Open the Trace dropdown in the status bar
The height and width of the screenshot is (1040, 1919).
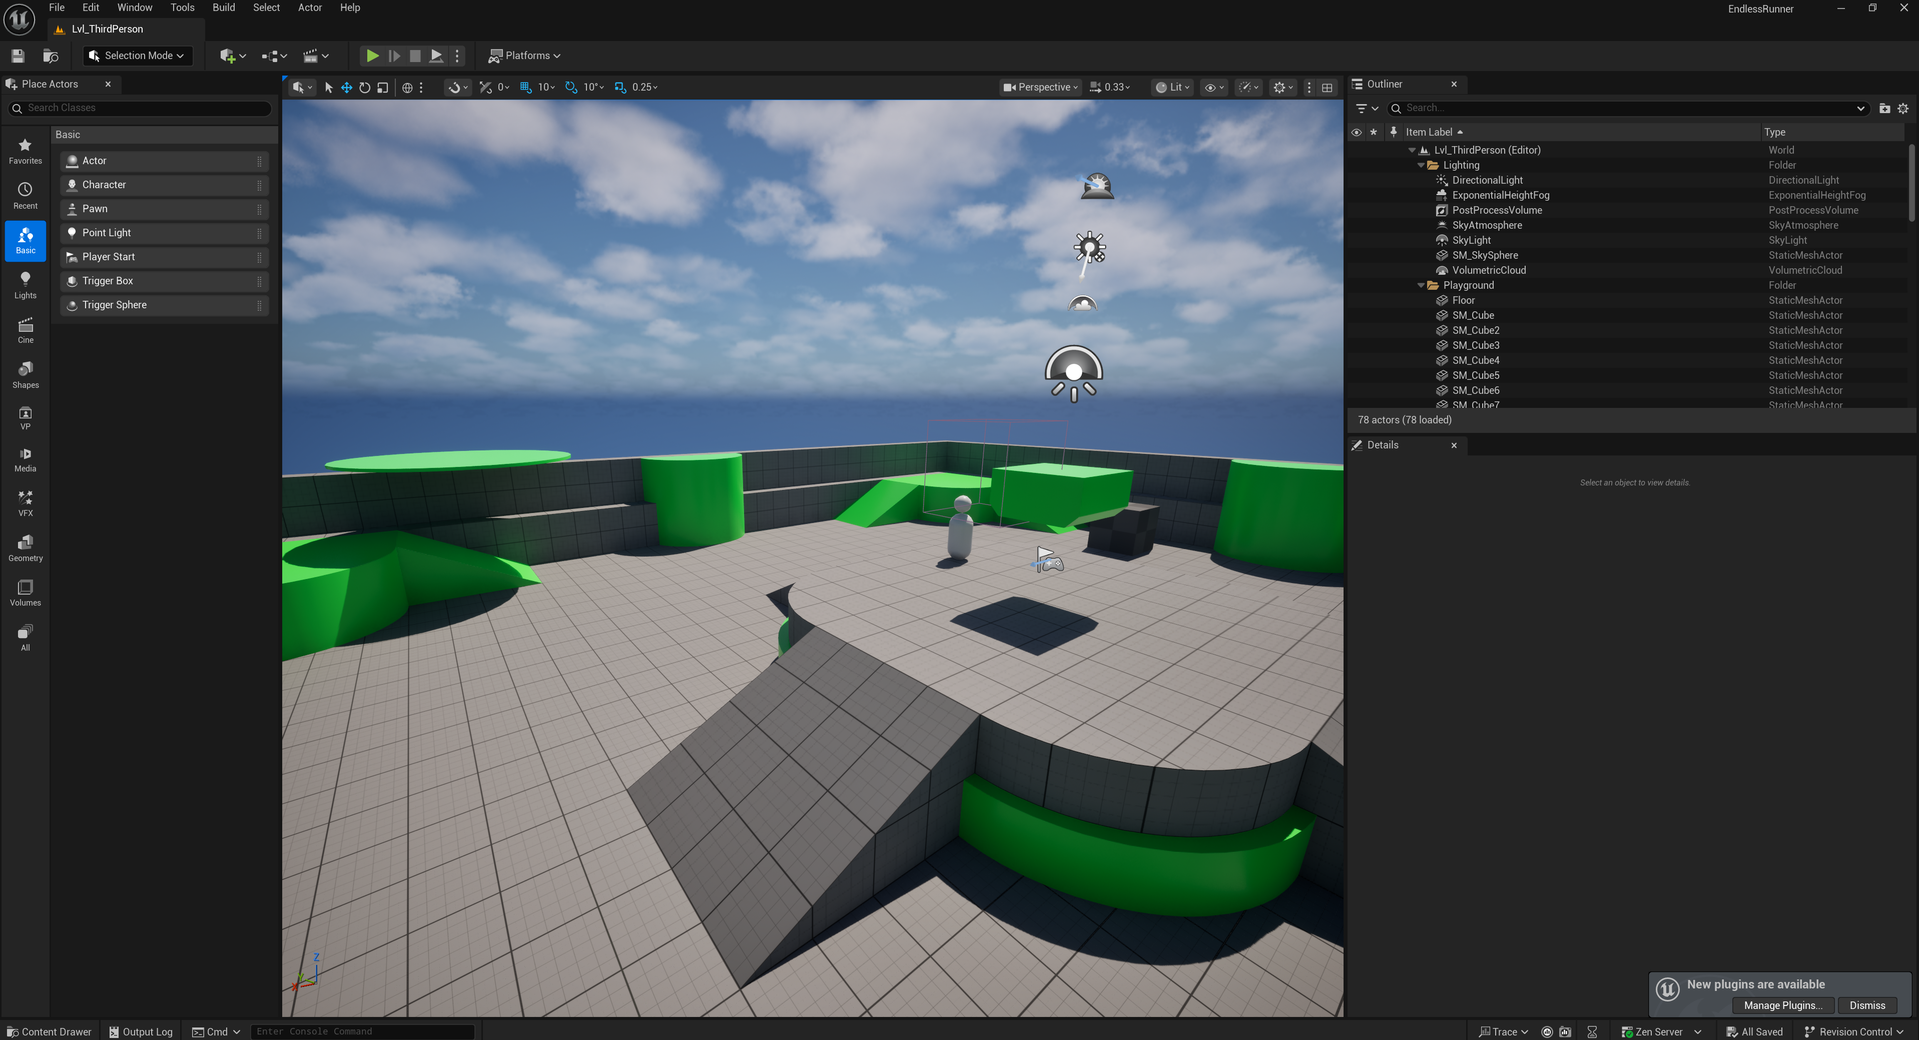point(1504,1032)
